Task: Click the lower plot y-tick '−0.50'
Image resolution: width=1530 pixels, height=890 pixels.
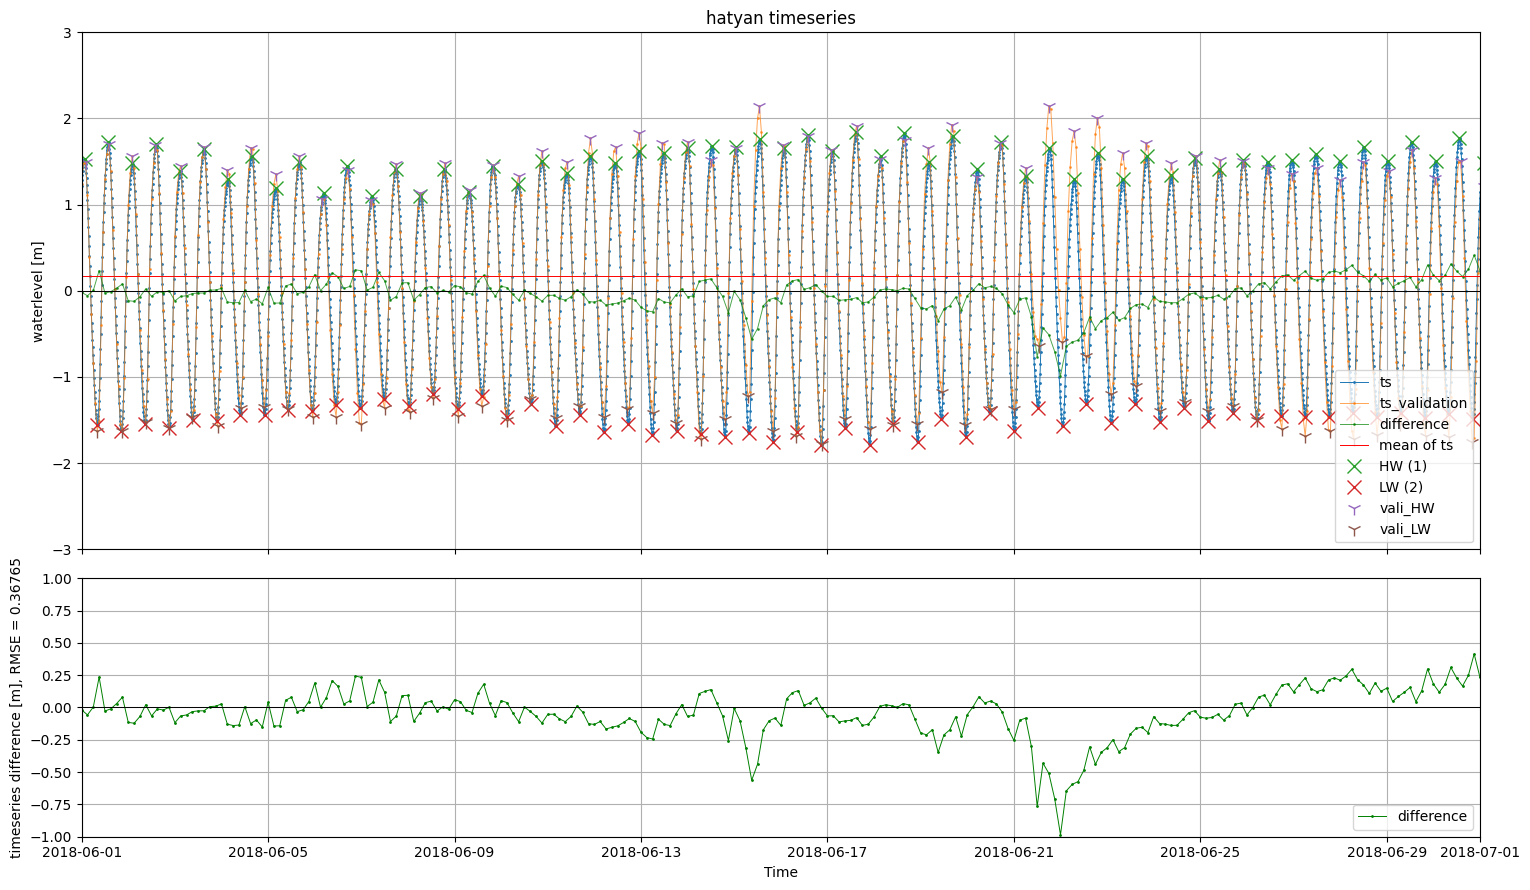Action: [53, 773]
